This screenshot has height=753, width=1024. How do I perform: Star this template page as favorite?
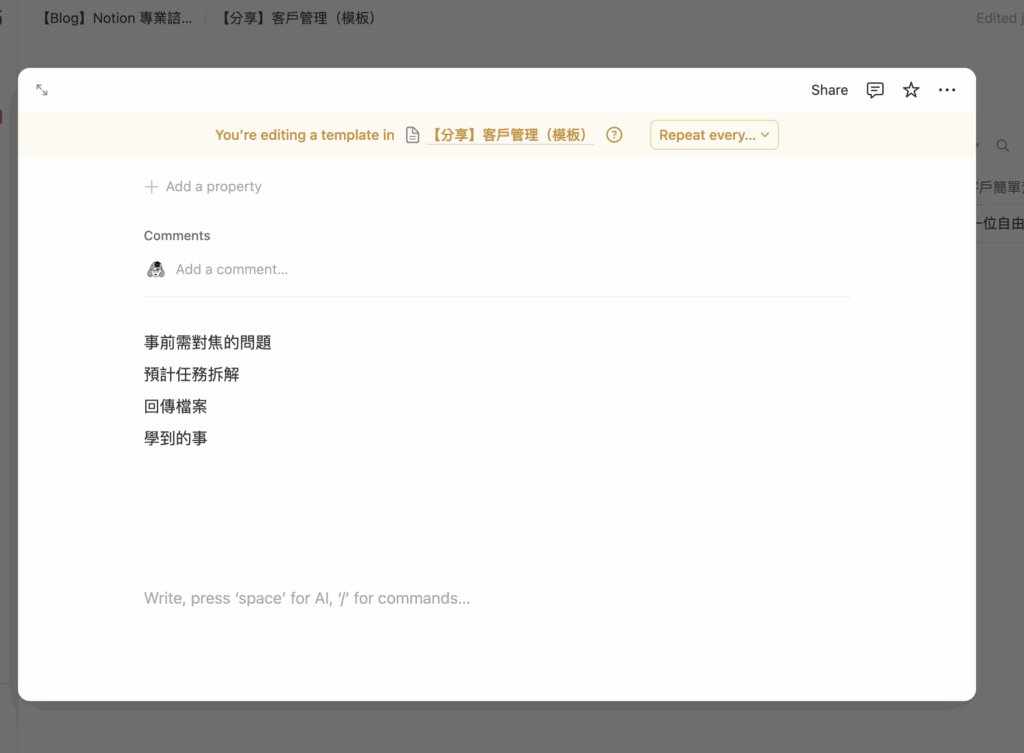(911, 90)
